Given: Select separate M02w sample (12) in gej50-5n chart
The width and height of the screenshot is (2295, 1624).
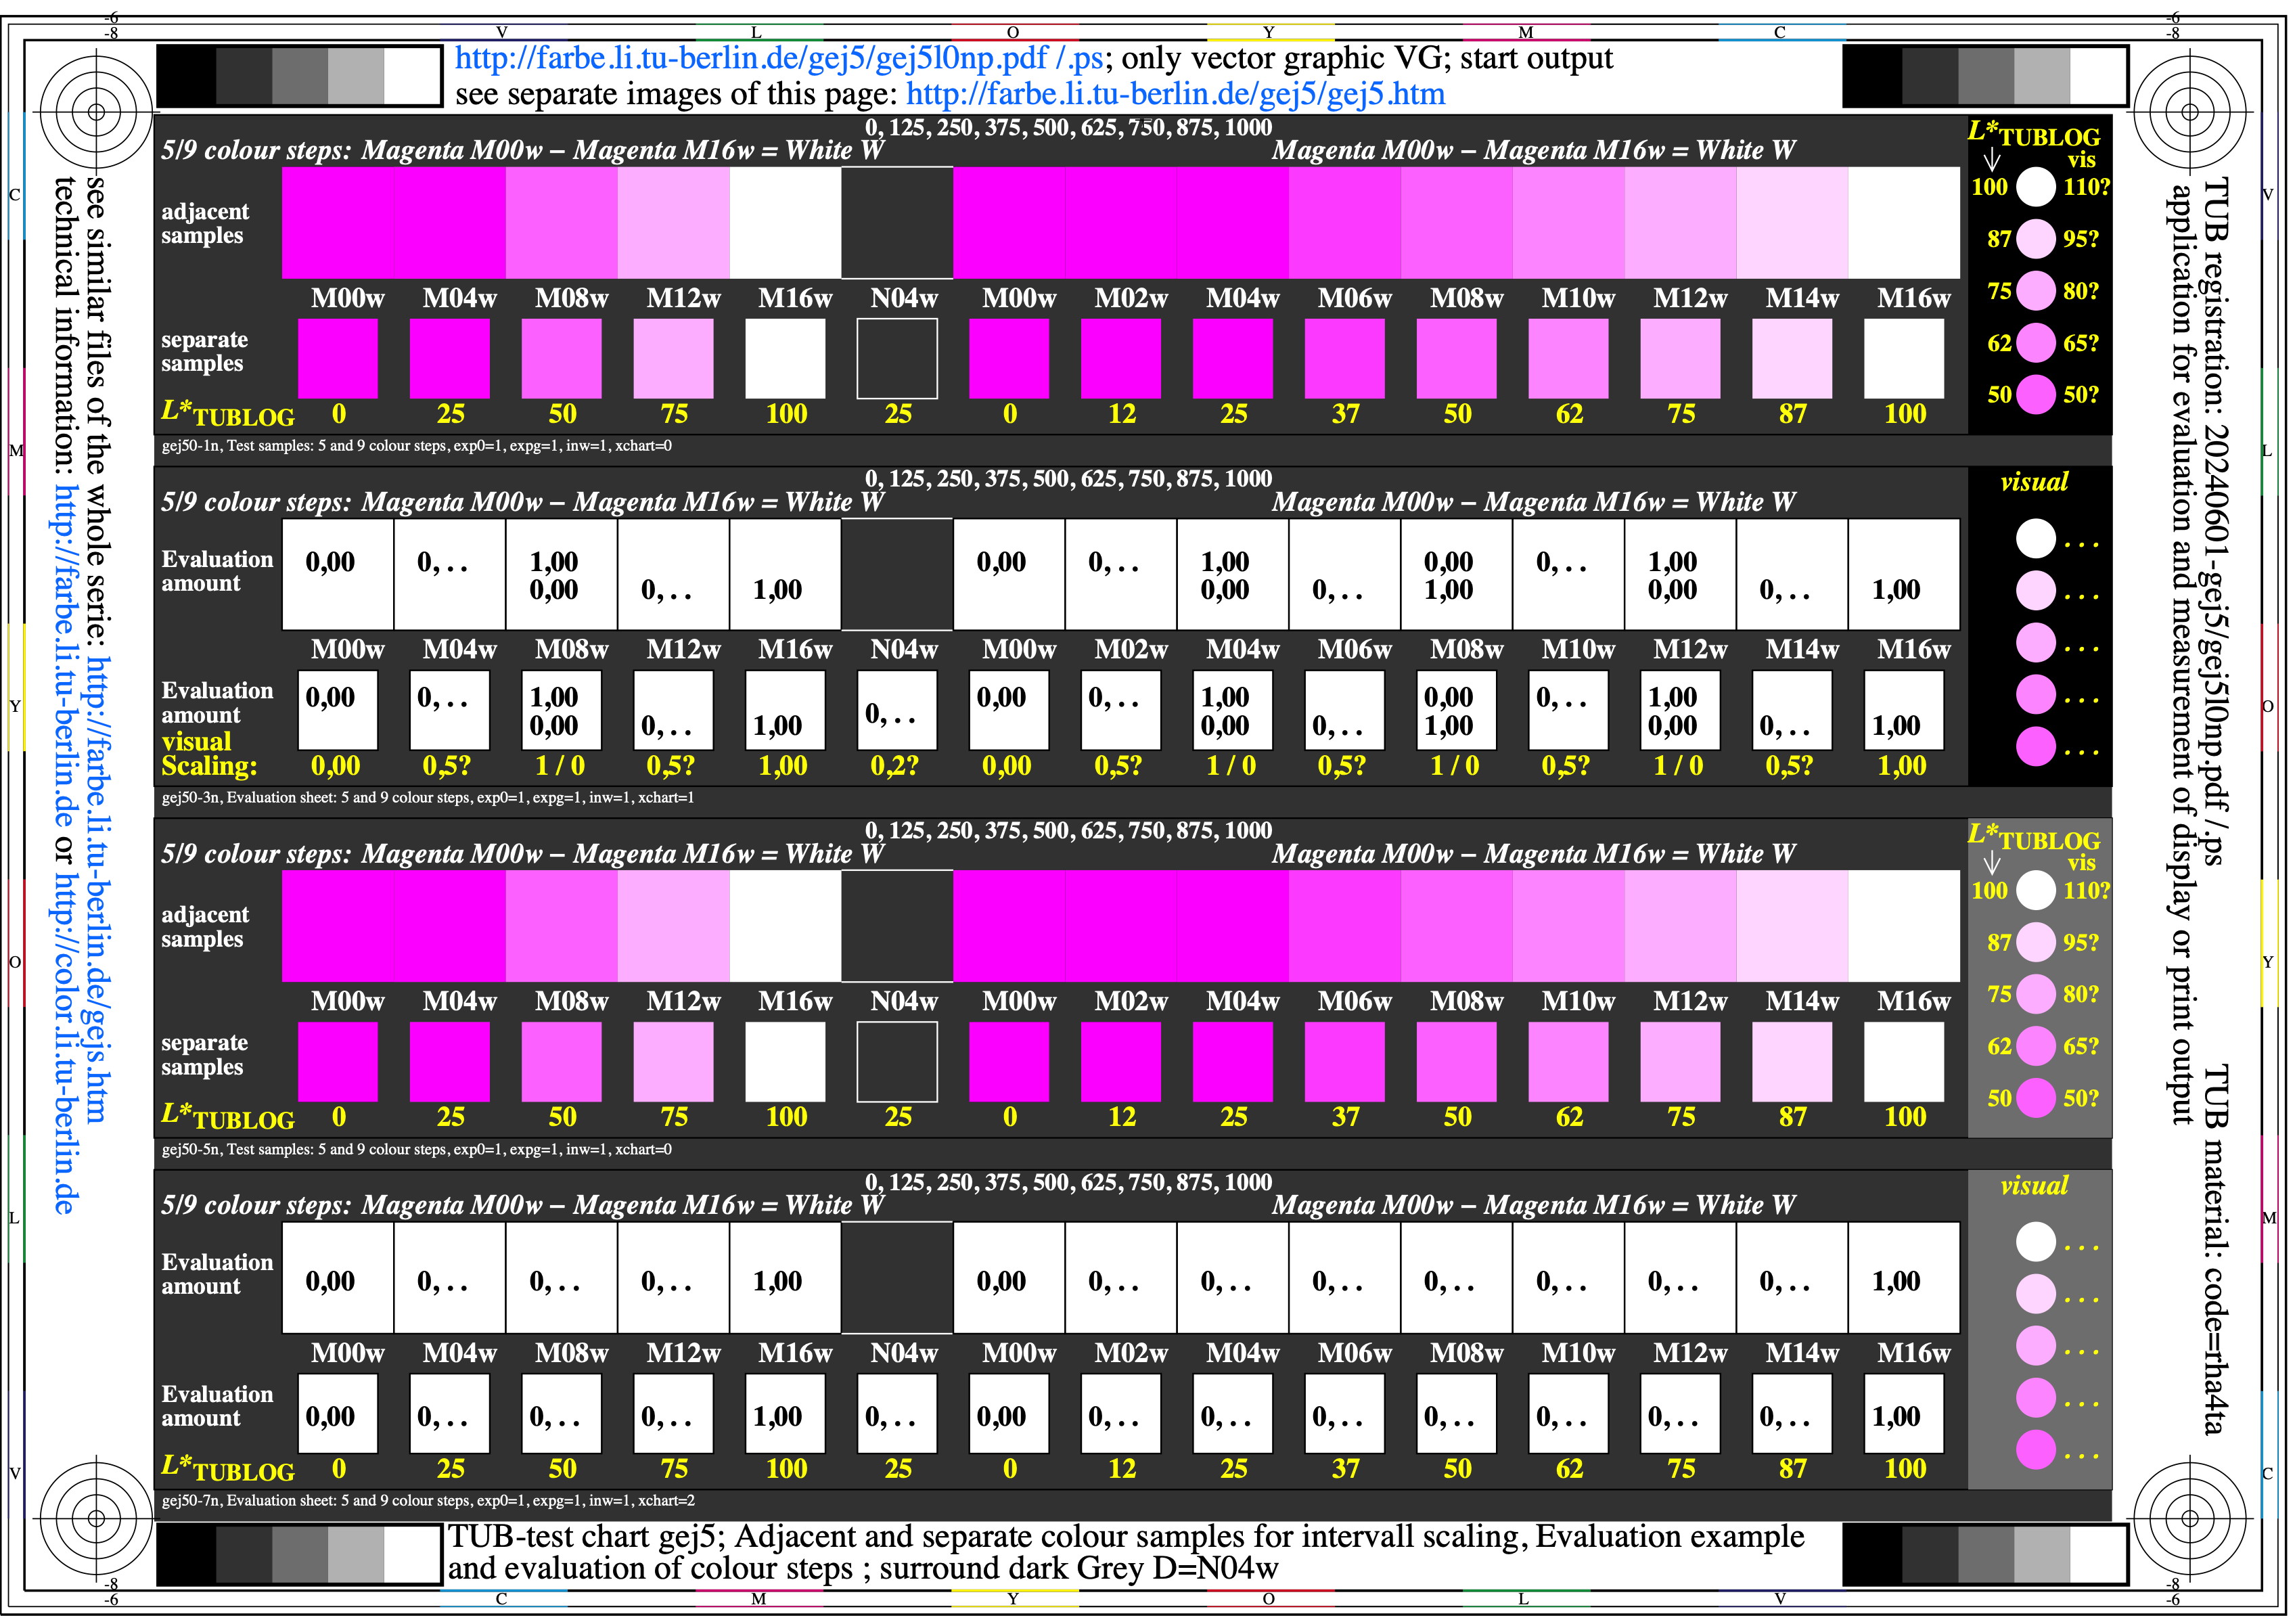Looking at the screenshot, I should pyautogui.click(x=1121, y=1062).
